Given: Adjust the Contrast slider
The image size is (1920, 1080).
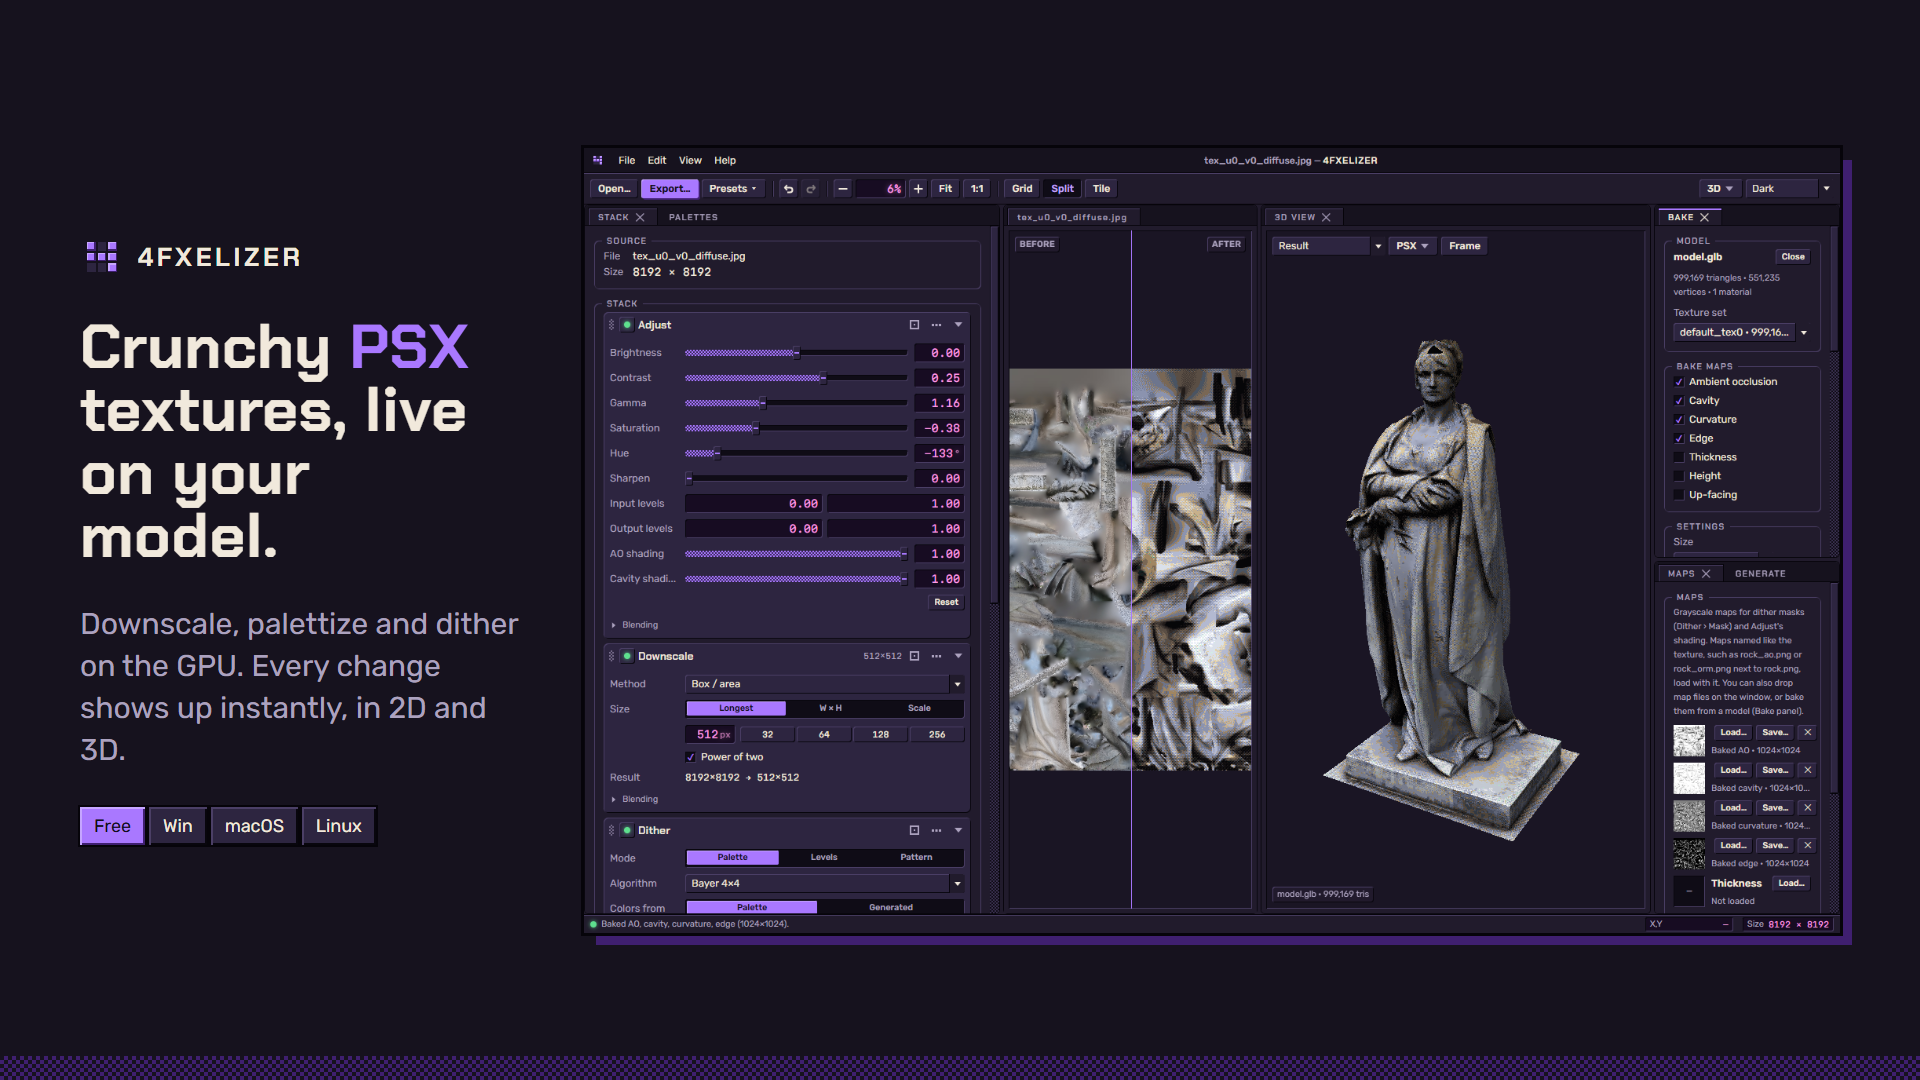Looking at the screenshot, I should point(796,378).
